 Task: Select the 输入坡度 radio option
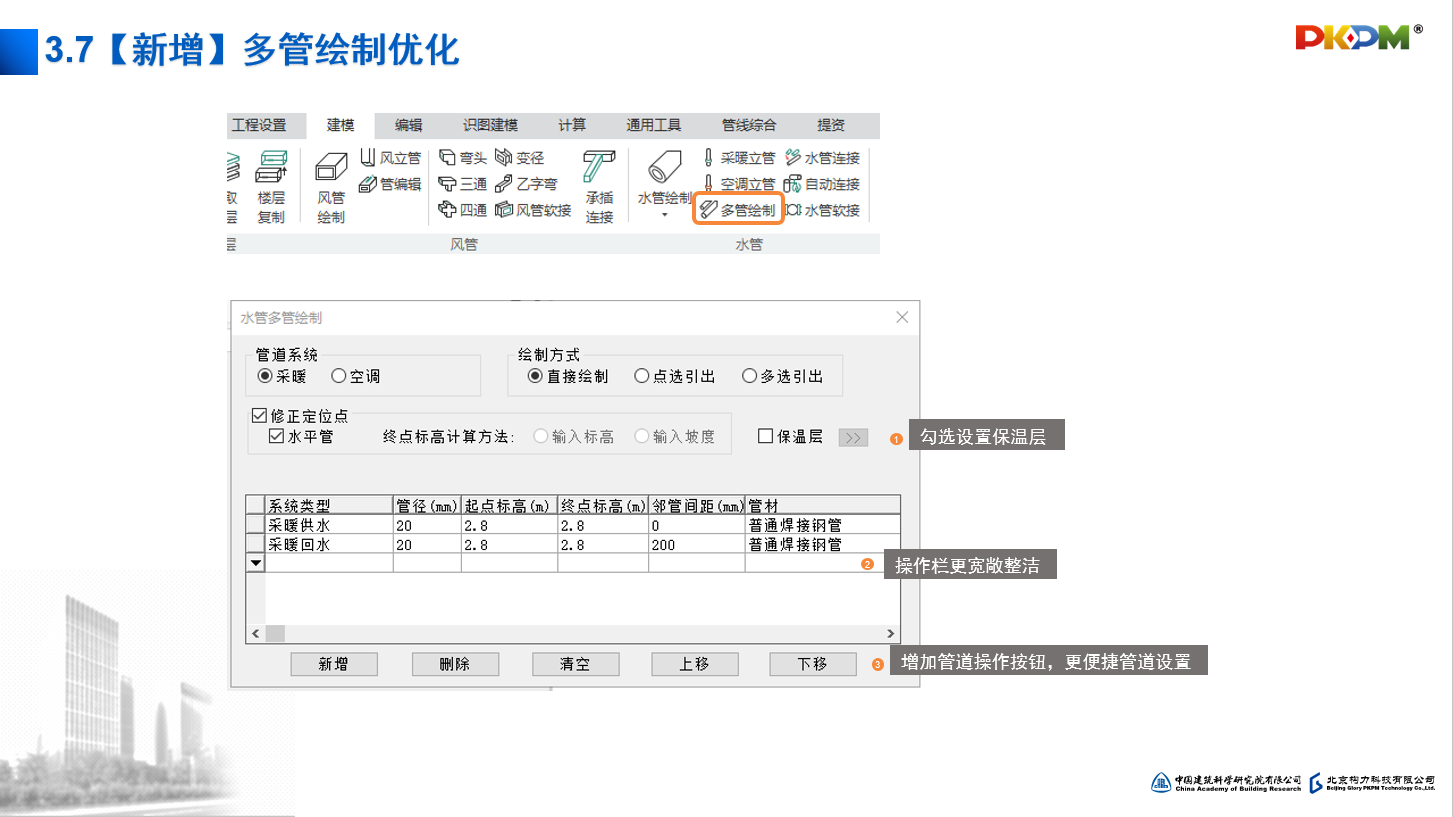(676, 436)
